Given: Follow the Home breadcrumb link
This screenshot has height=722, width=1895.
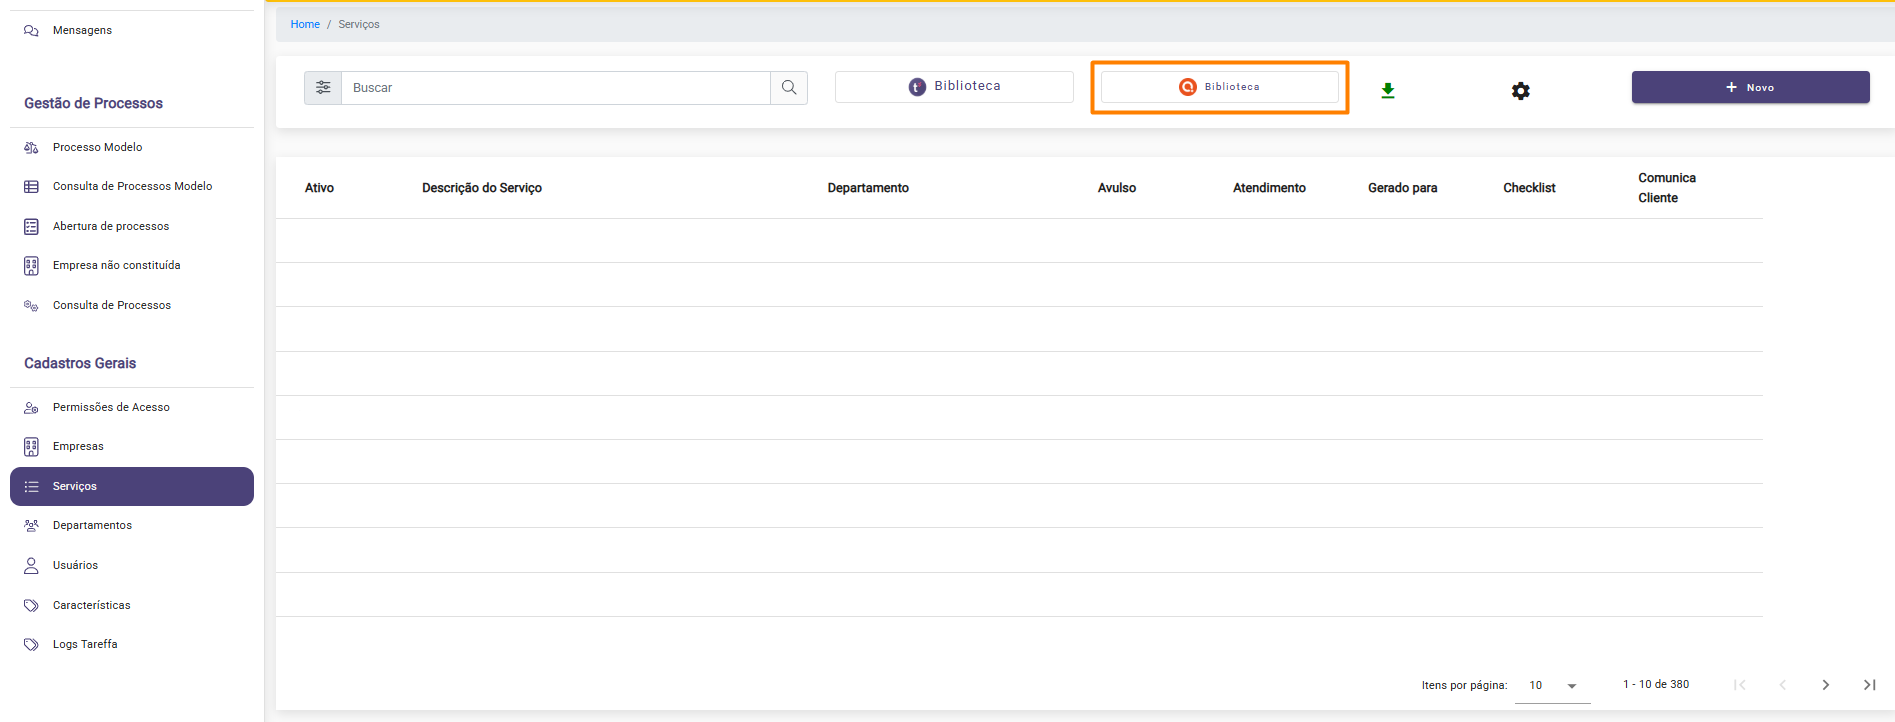Looking at the screenshot, I should pos(305,24).
